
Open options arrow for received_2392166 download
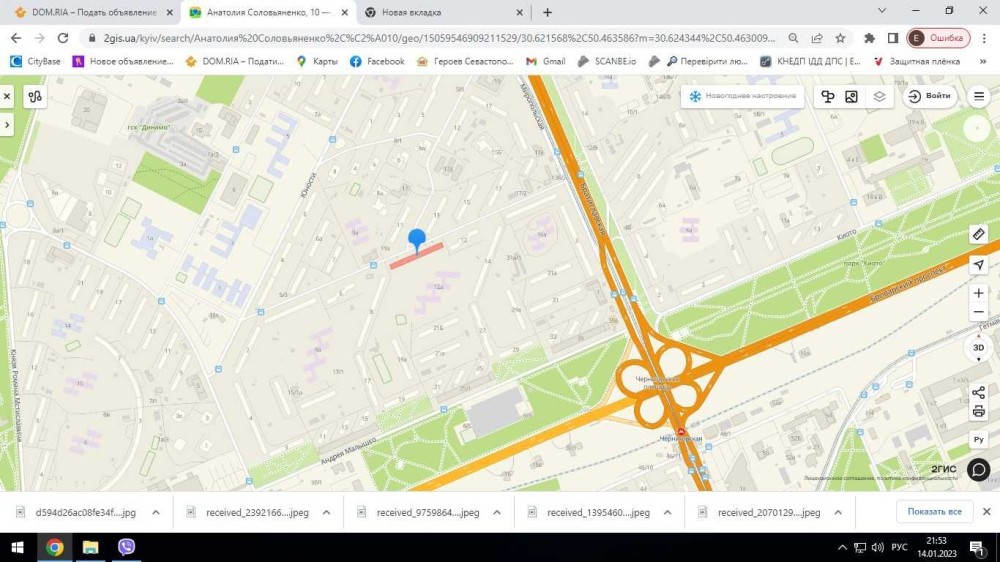pos(326,512)
